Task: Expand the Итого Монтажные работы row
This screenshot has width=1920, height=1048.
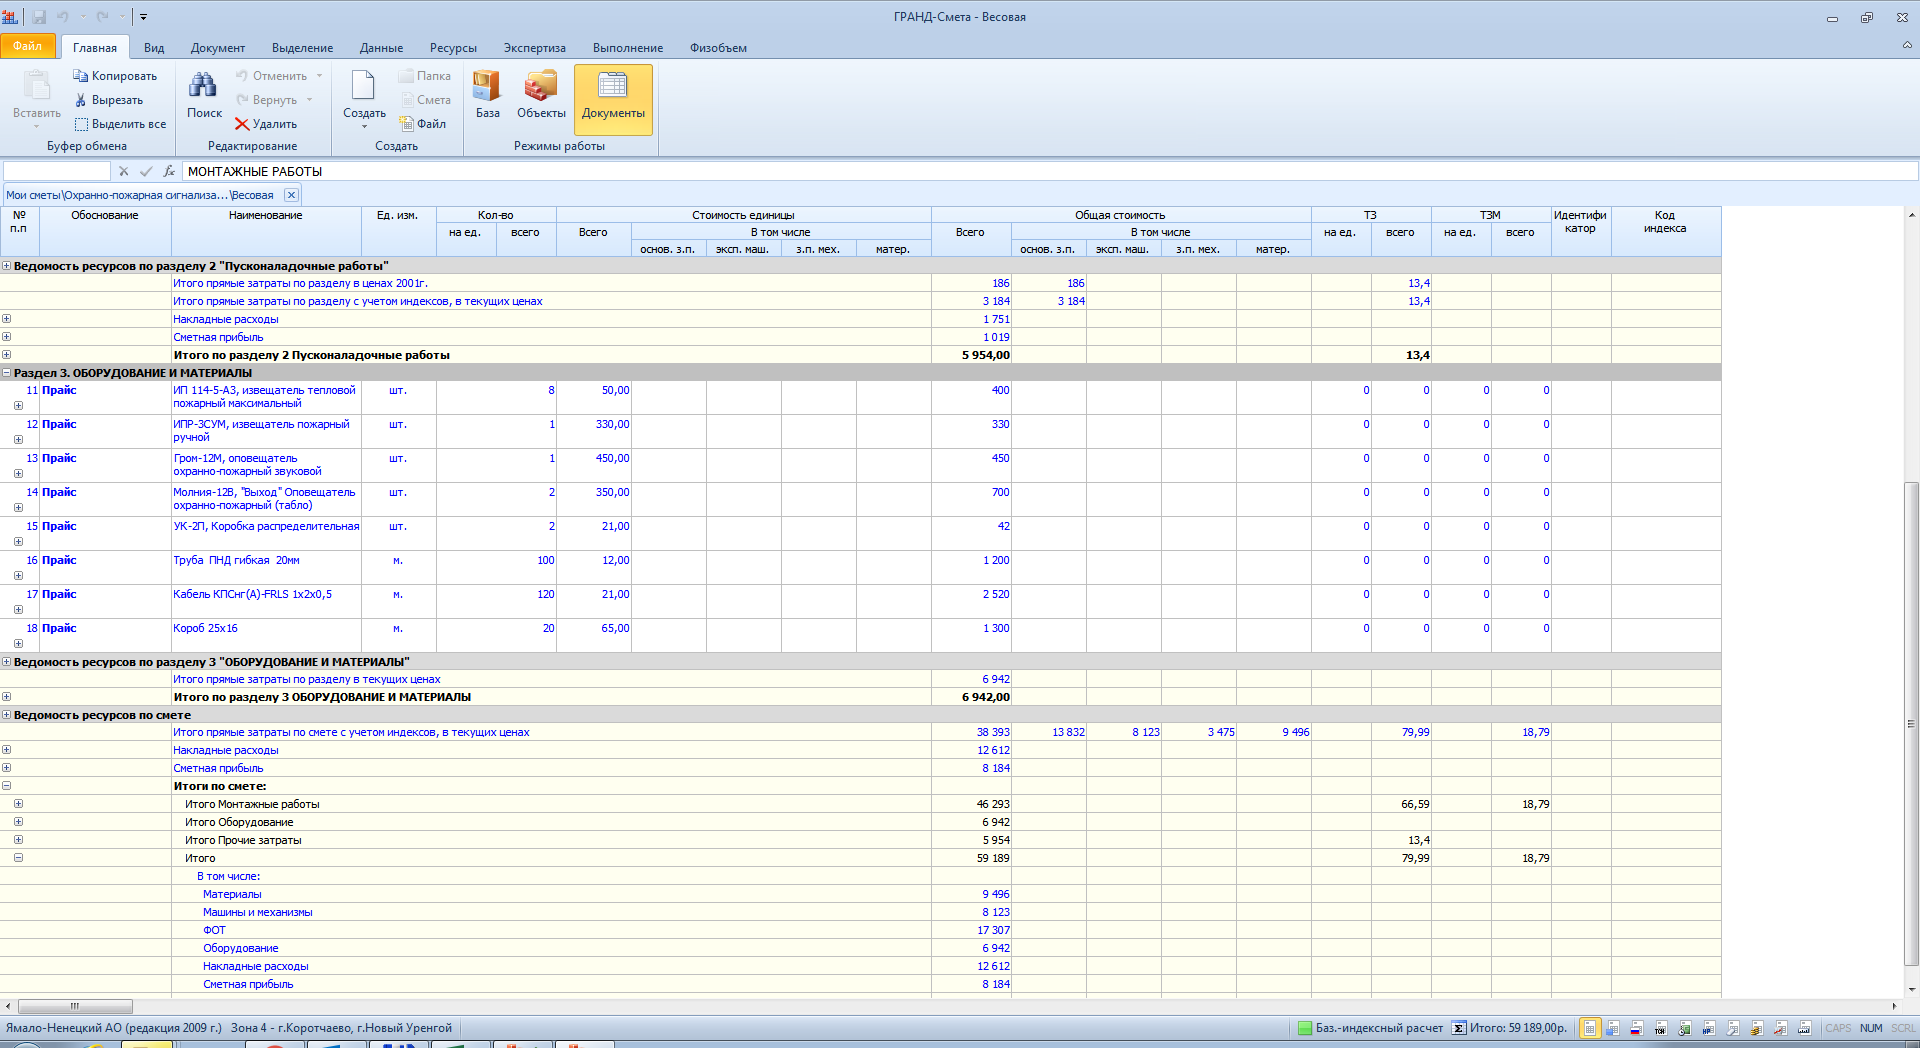Action: (18, 804)
